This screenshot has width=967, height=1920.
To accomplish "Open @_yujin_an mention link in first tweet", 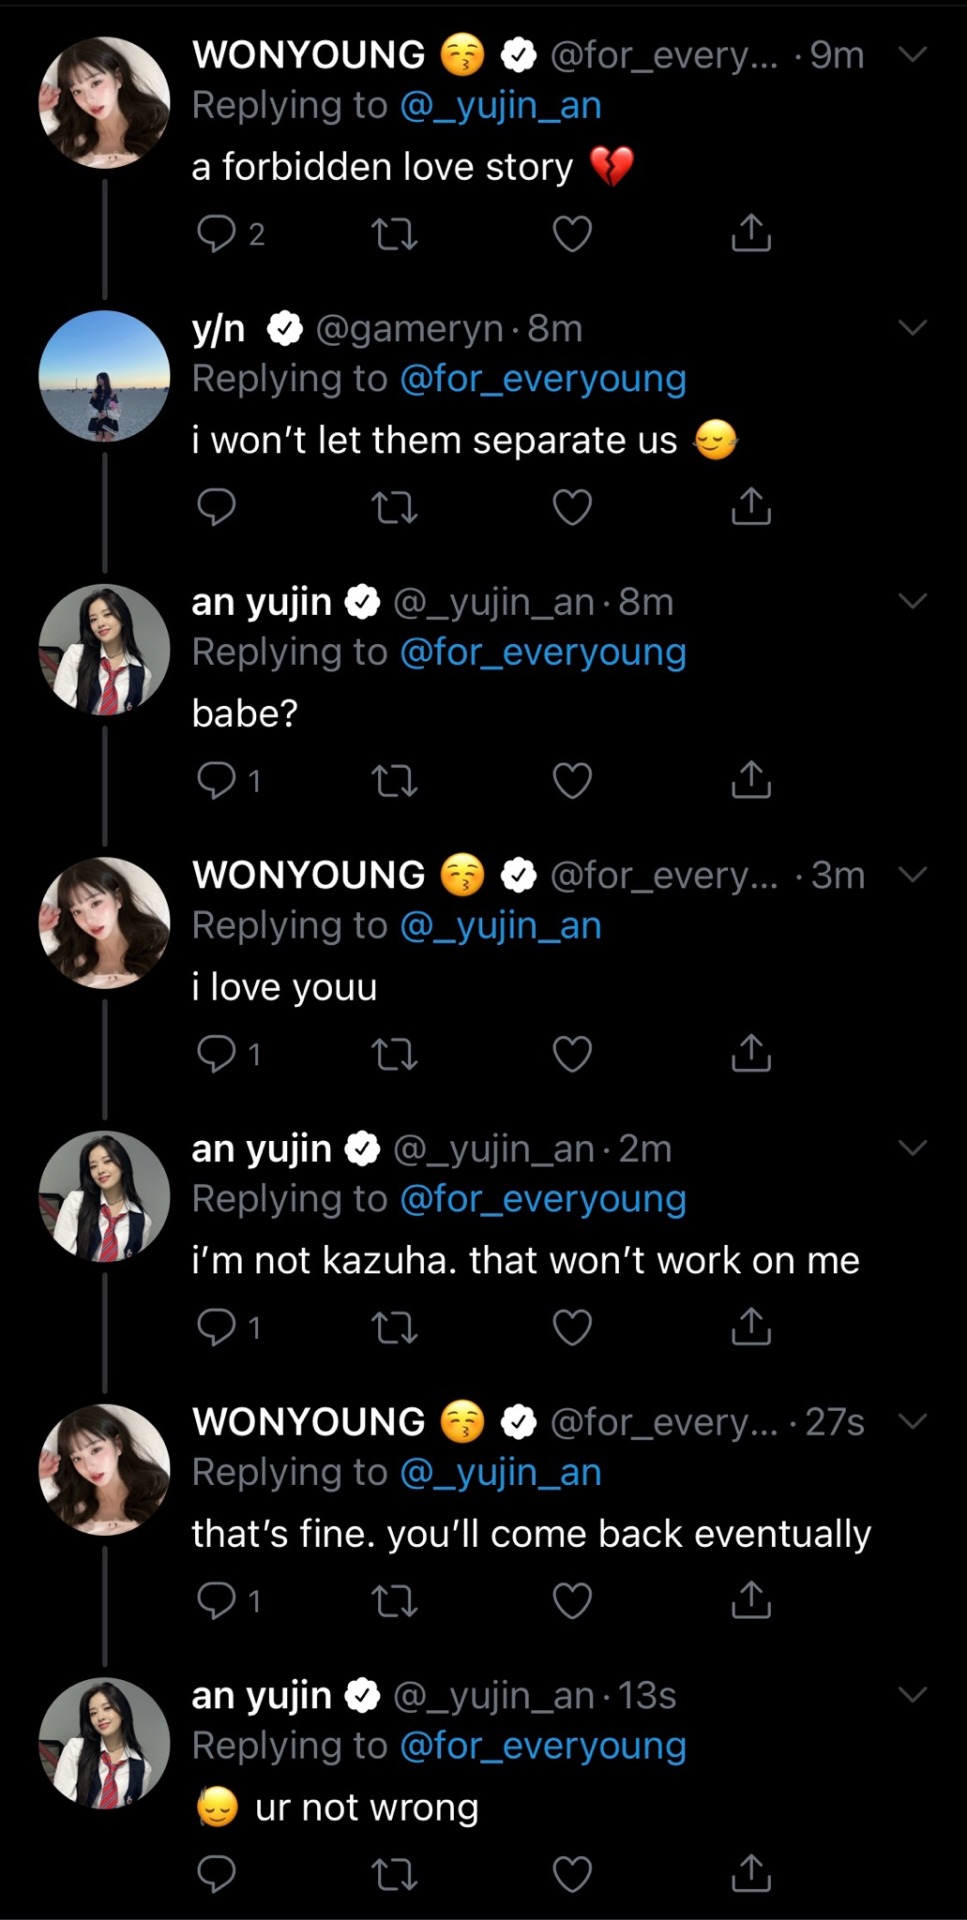I will point(500,106).
